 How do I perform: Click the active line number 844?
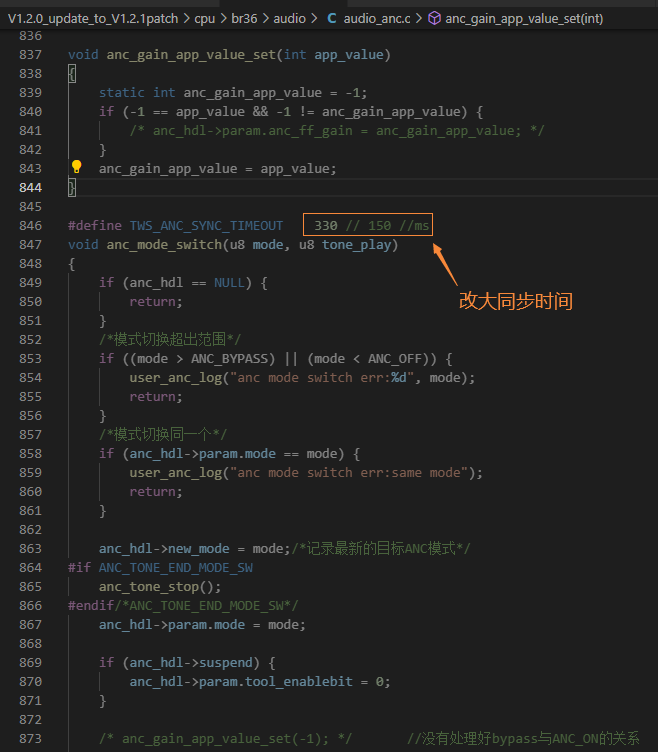pos(30,188)
